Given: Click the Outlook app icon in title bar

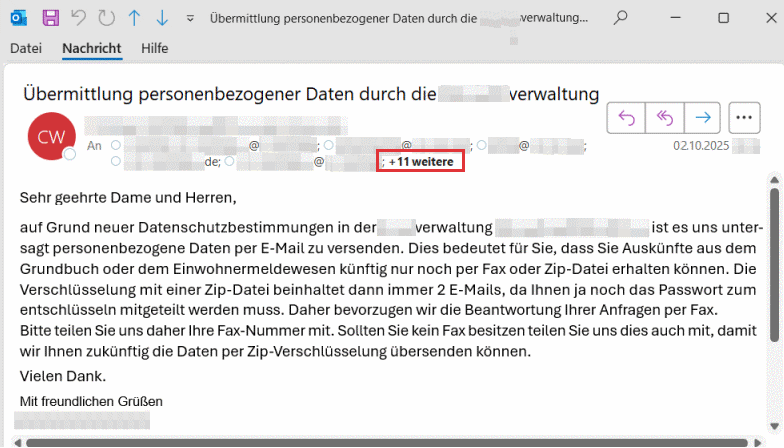Looking at the screenshot, I should click(20, 18).
